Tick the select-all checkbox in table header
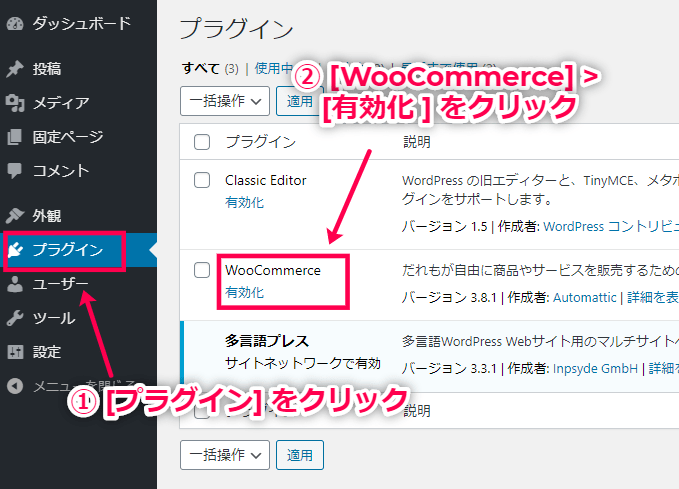The height and width of the screenshot is (489, 679). point(202,142)
